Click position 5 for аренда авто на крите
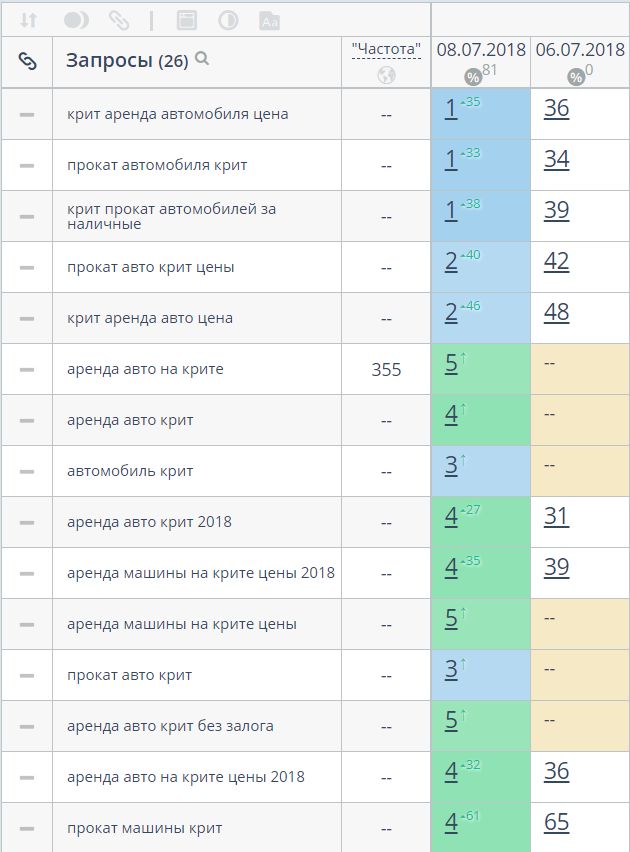The image size is (630, 852). point(451,365)
